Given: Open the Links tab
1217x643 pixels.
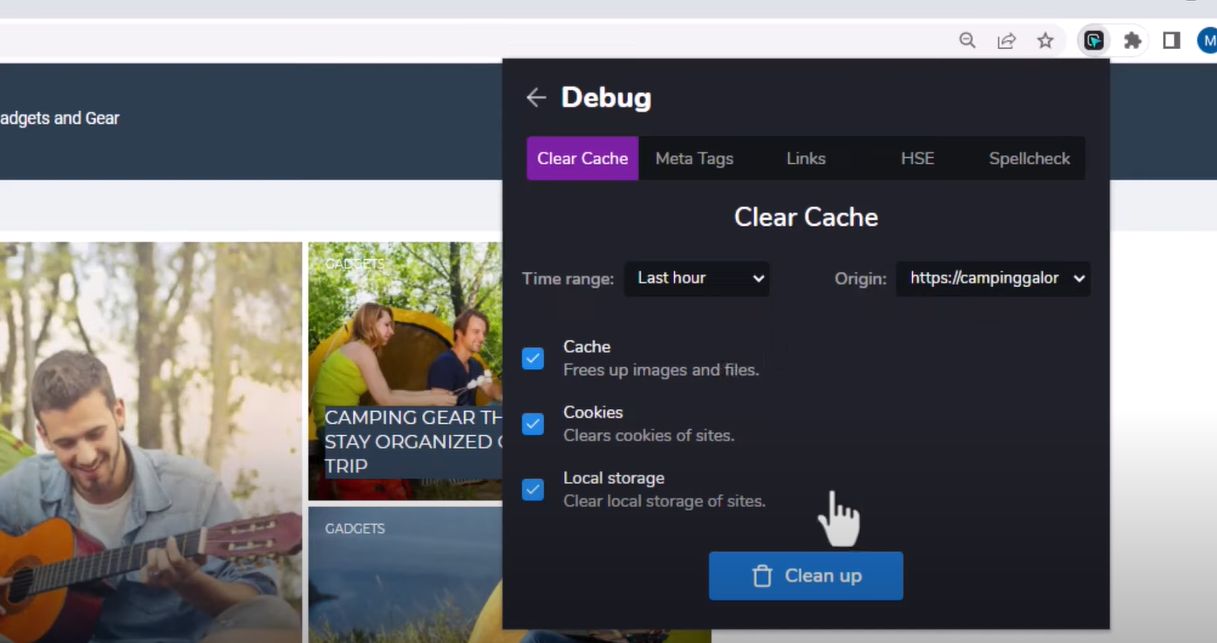Looking at the screenshot, I should point(806,158).
